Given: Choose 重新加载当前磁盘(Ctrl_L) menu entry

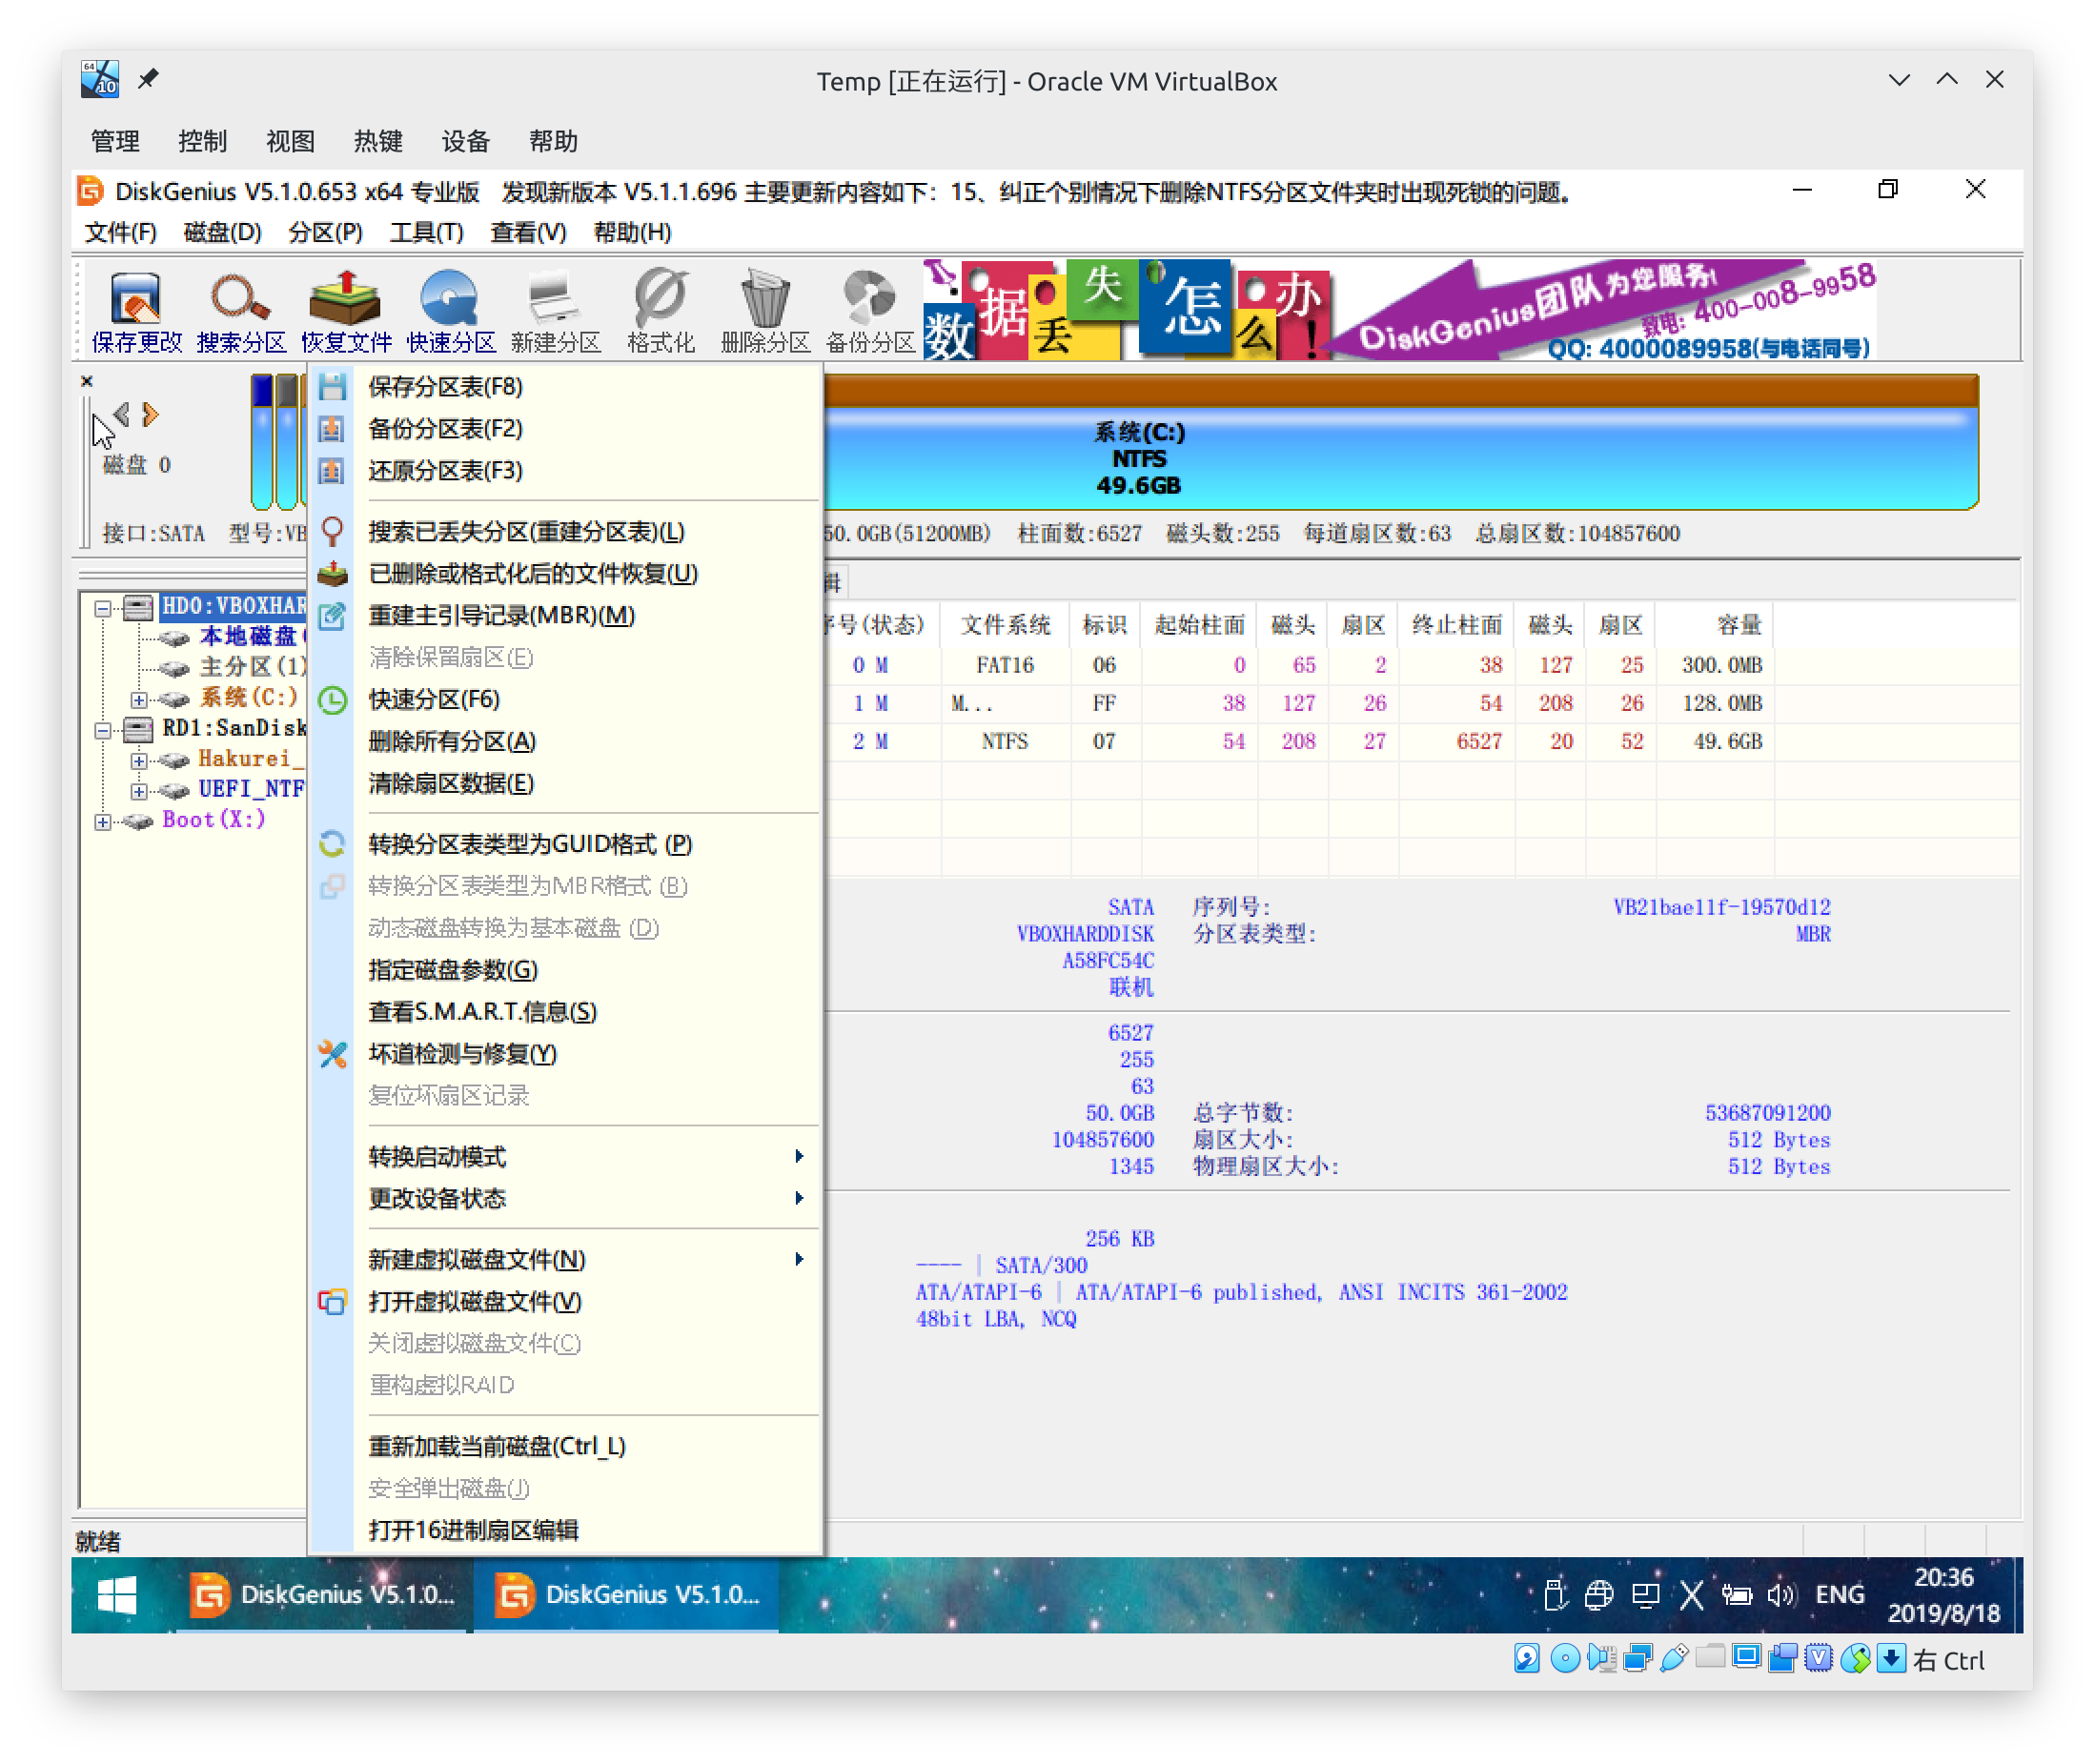Looking at the screenshot, I should pos(565,1446).
